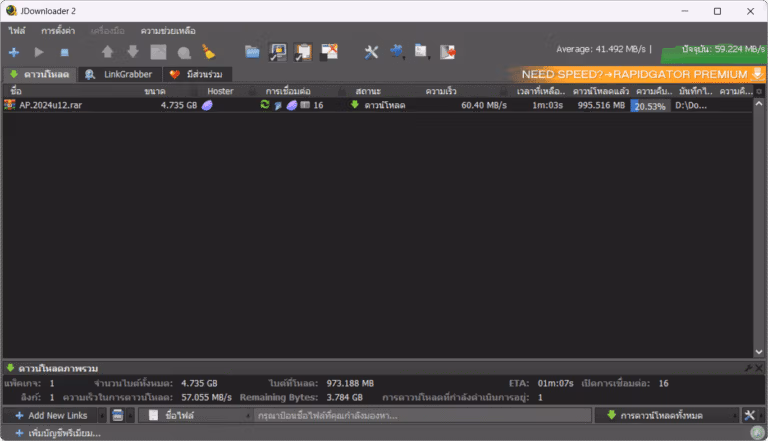
Task: Click the Add New Links button
Action: (51, 416)
